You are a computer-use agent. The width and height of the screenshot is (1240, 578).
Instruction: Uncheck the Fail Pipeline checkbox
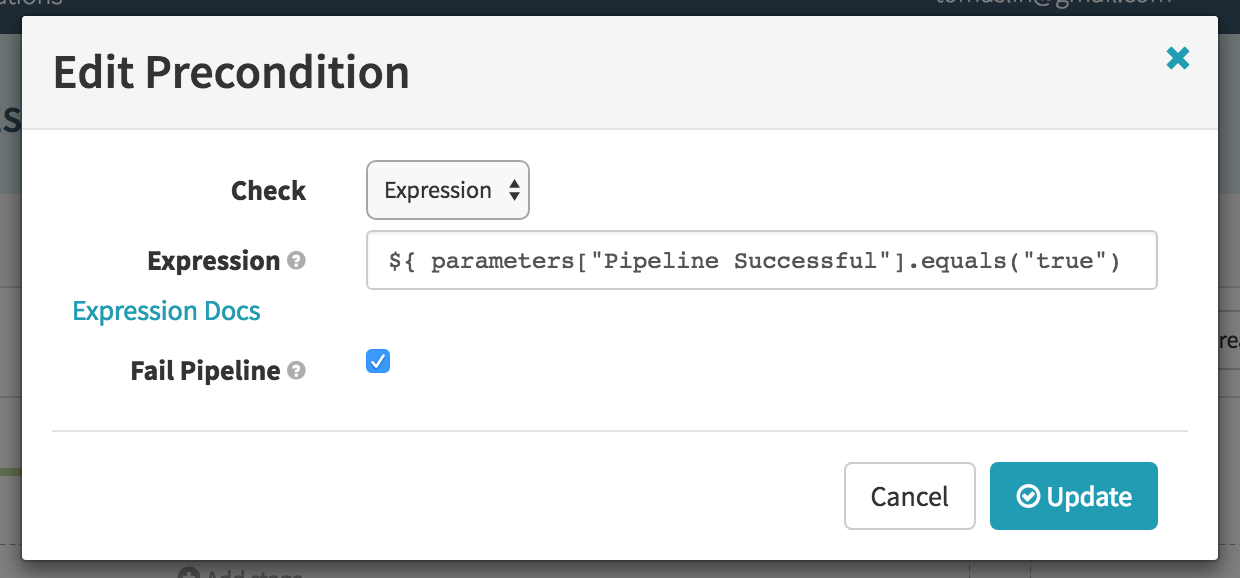pyautogui.click(x=378, y=361)
